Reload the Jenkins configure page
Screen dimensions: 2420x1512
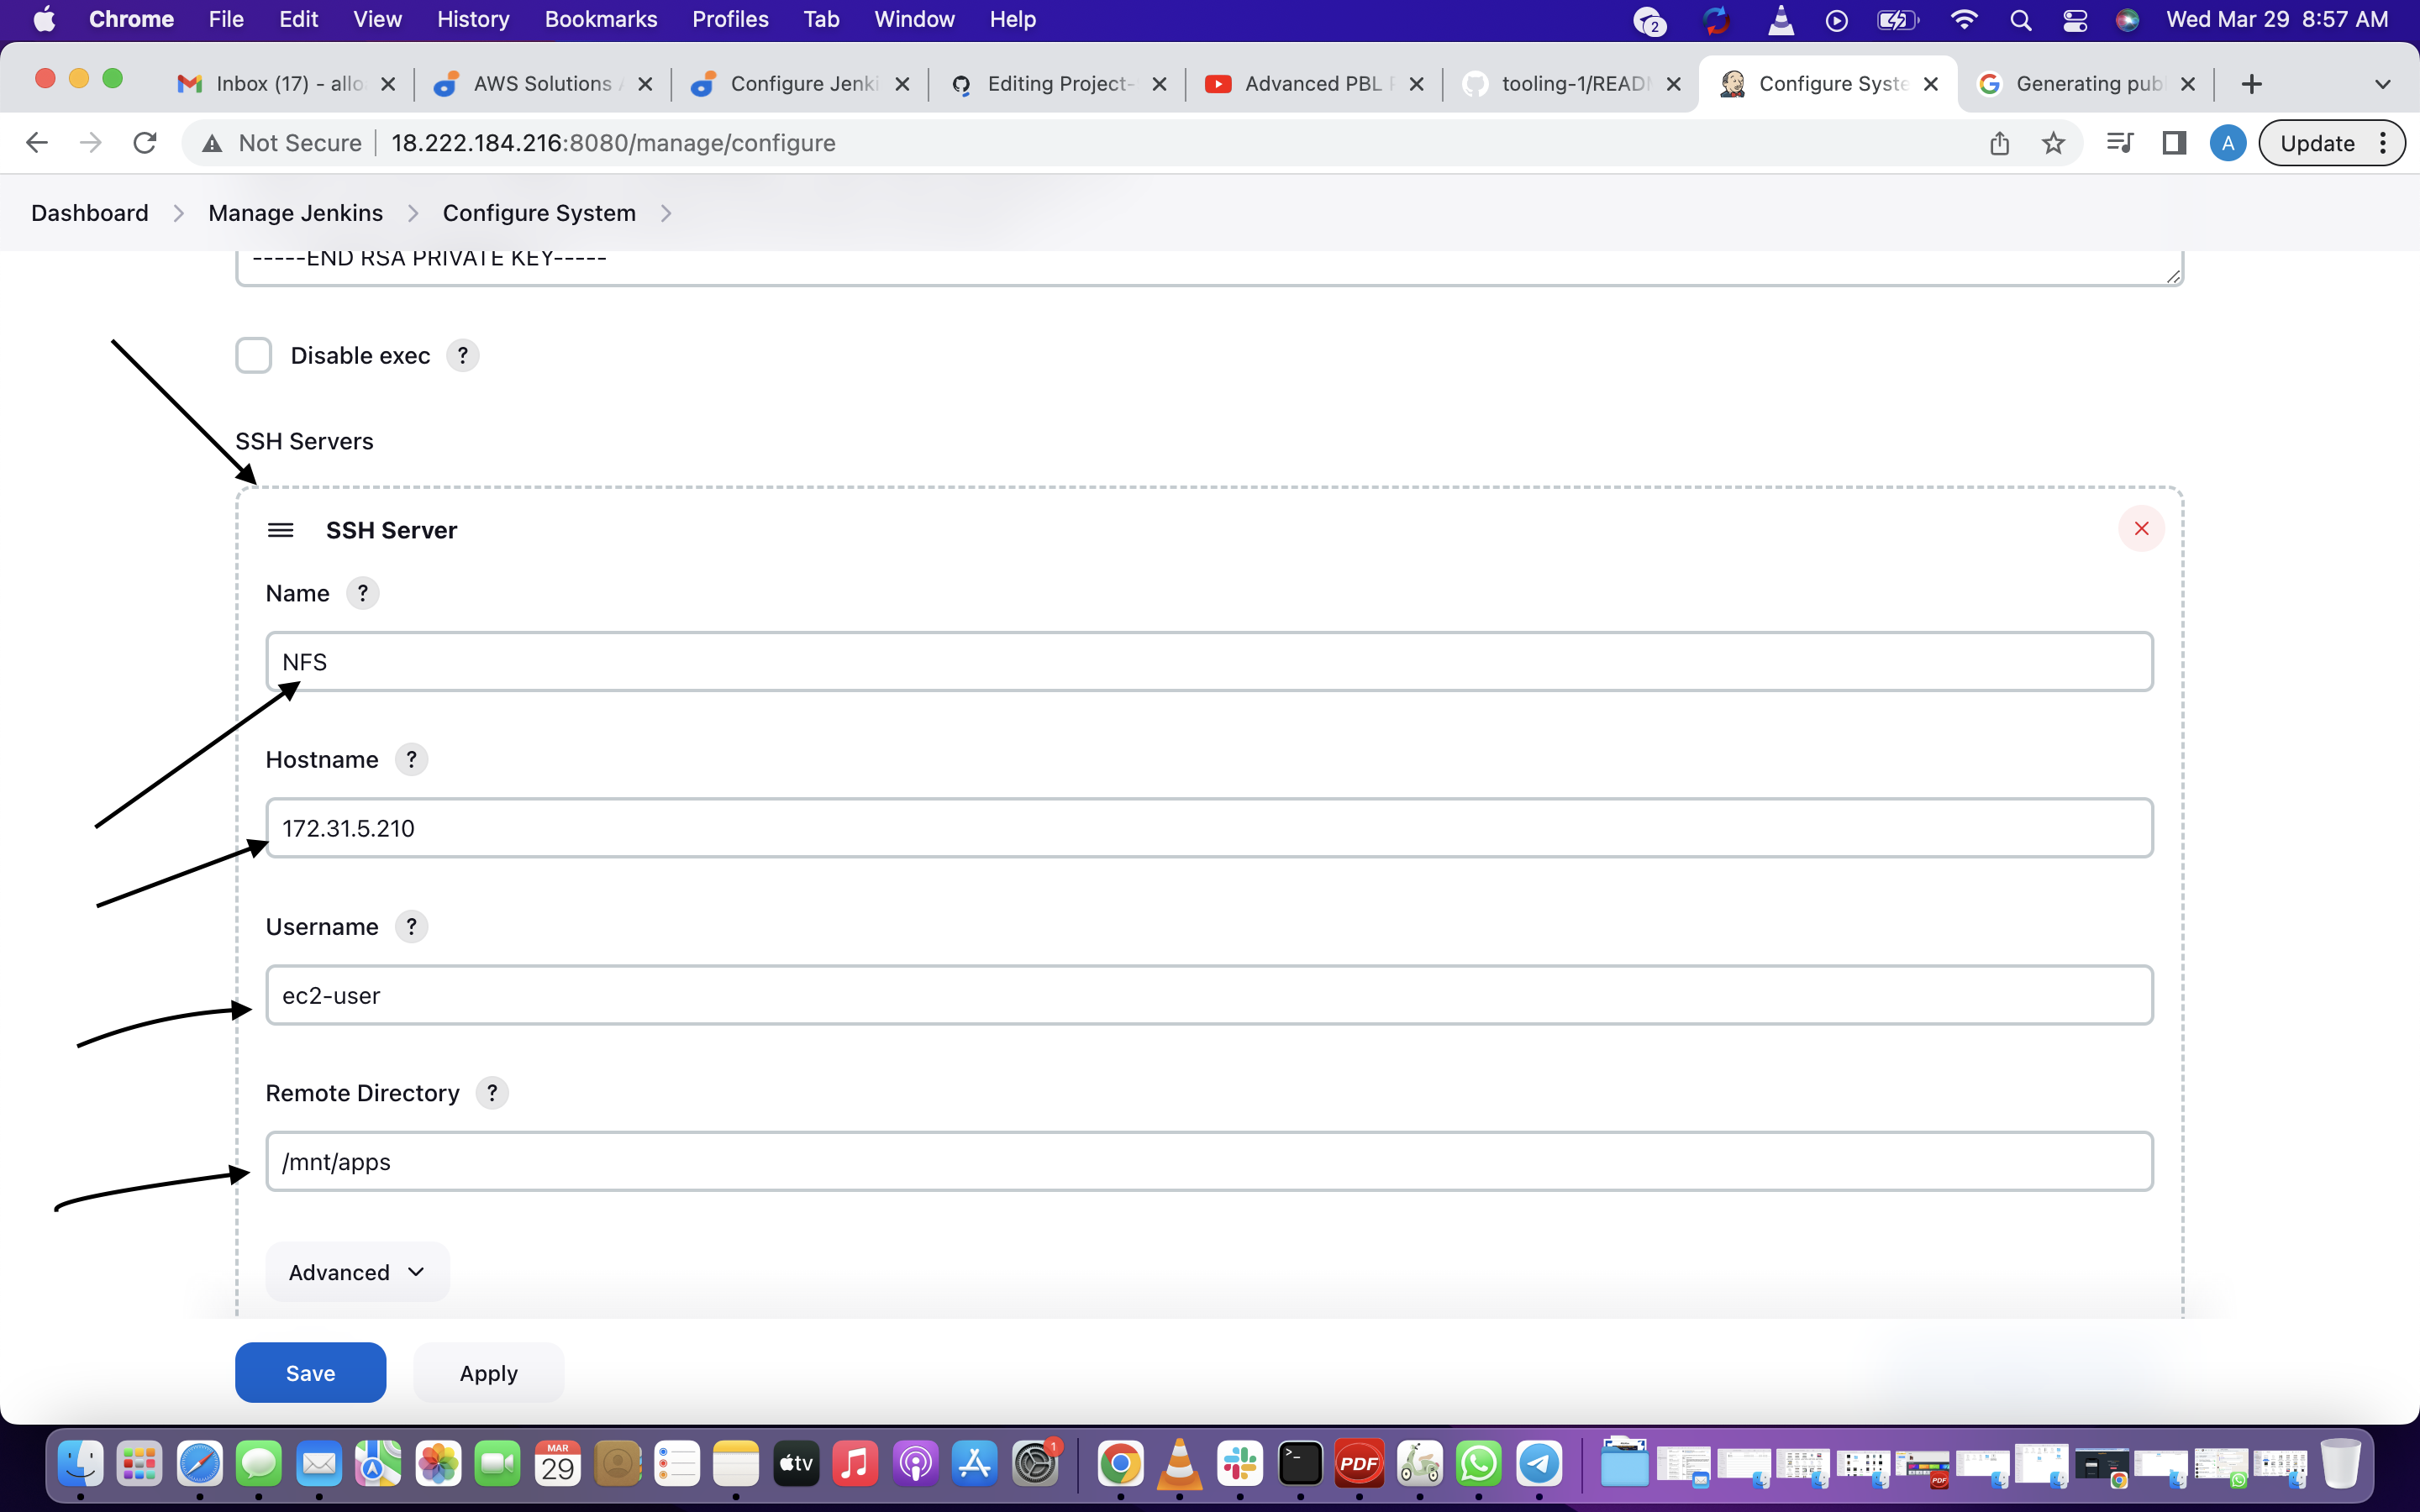[145, 143]
